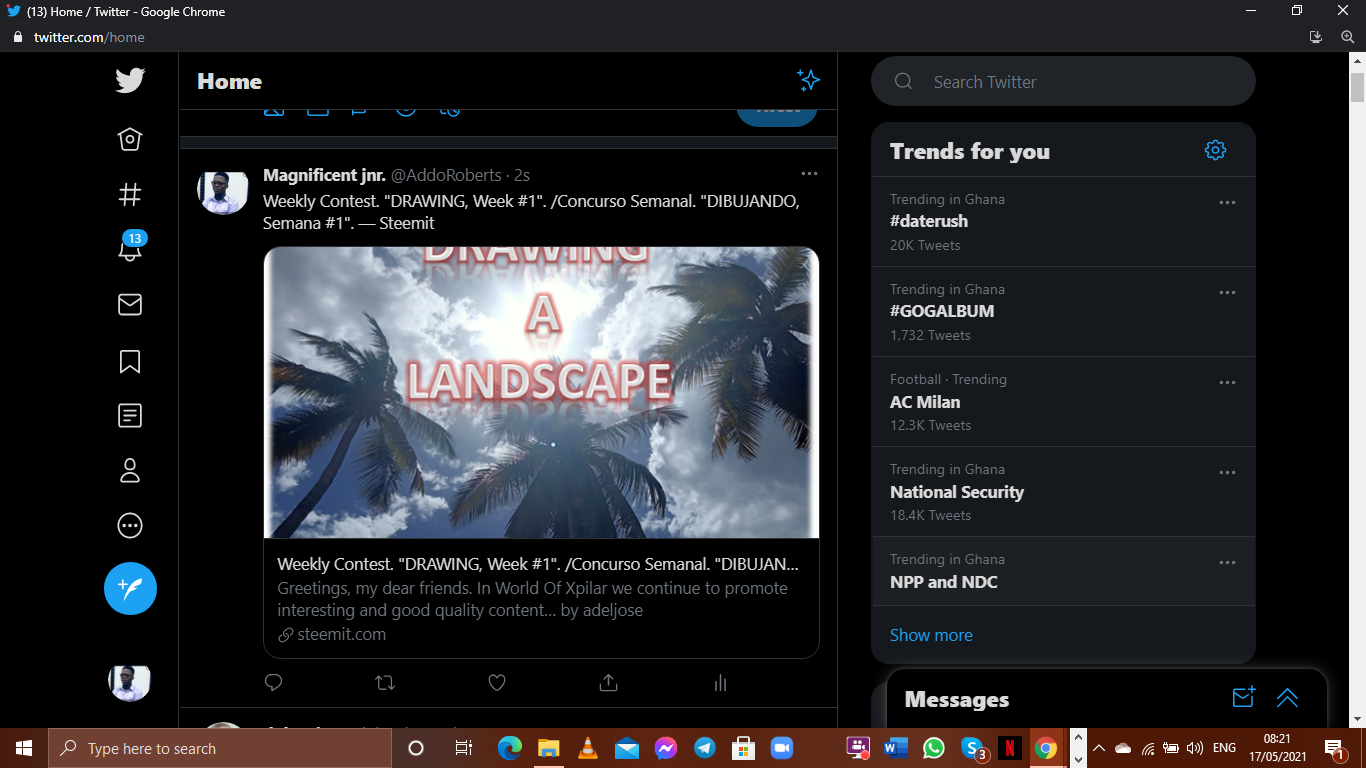Open options for #GOGALBUM trend
The height and width of the screenshot is (768, 1366).
tap(1227, 292)
